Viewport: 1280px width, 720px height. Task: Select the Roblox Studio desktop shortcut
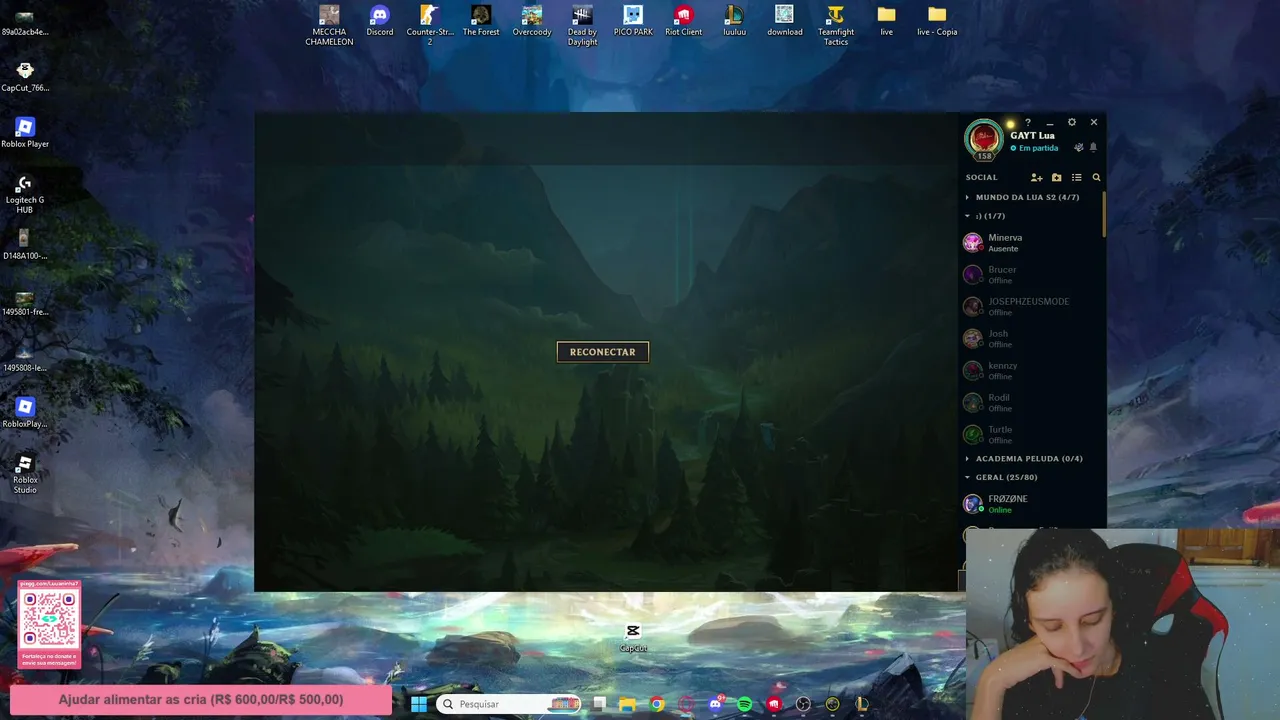[x=25, y=474]
